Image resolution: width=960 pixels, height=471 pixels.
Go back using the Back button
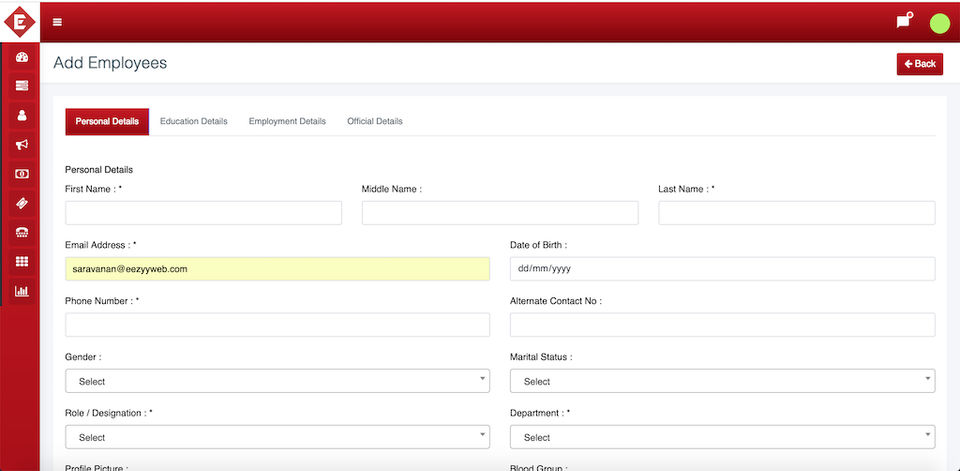click(920, 64)
